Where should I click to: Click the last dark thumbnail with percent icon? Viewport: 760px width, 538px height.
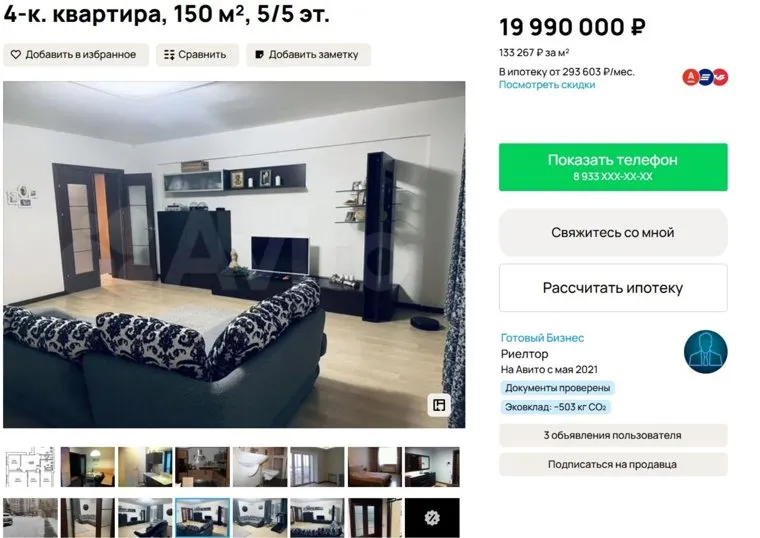click(432, 518)
